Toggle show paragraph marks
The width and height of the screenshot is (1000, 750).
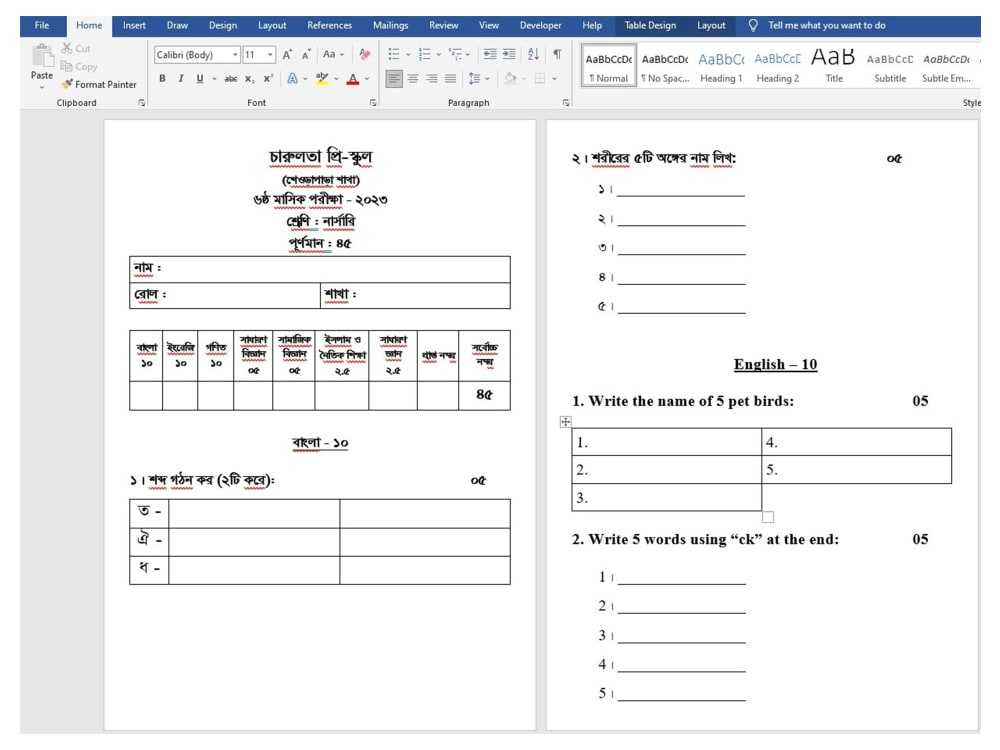click(x=557, y=54)
